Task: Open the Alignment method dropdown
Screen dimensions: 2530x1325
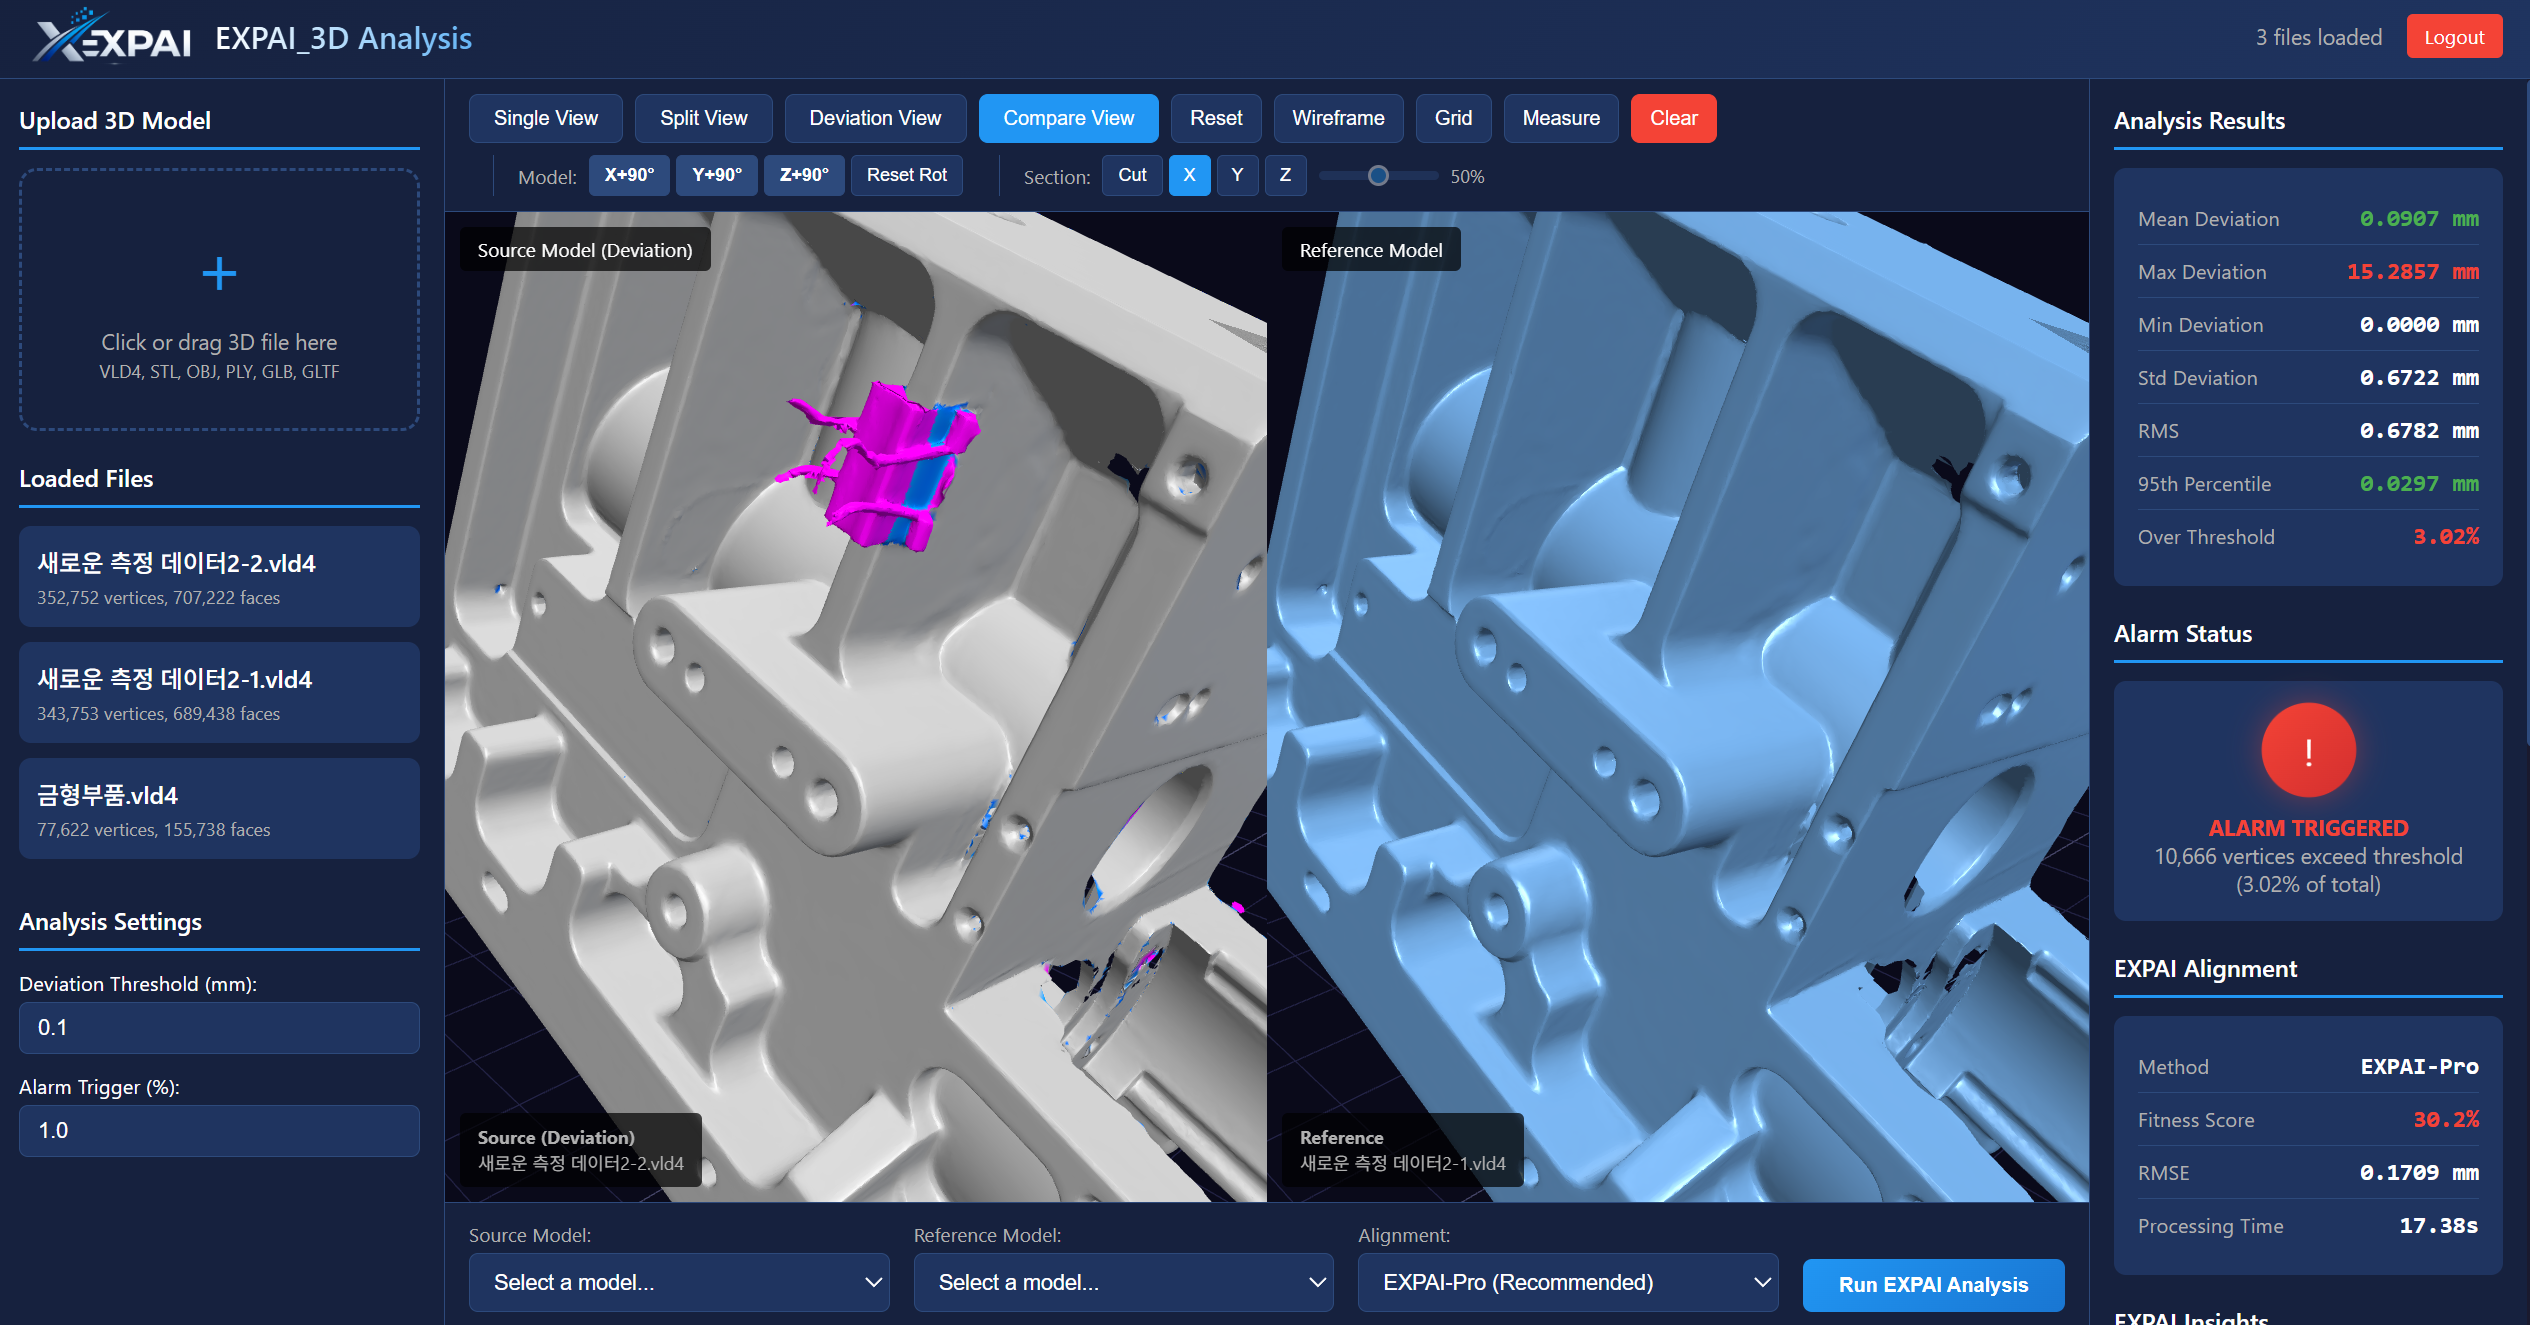Action: pos(1566,1282)
